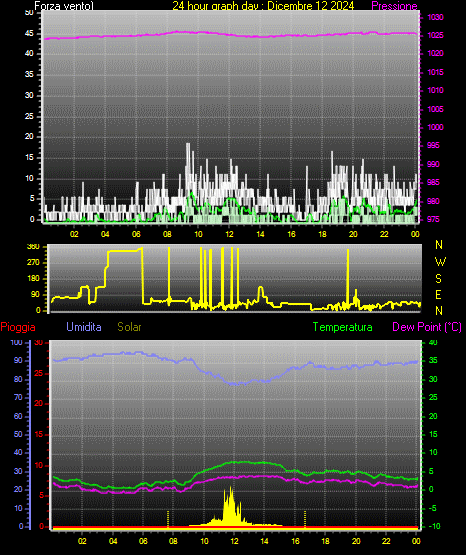
Task: Click the Pressione legend label
Action: 394,6
